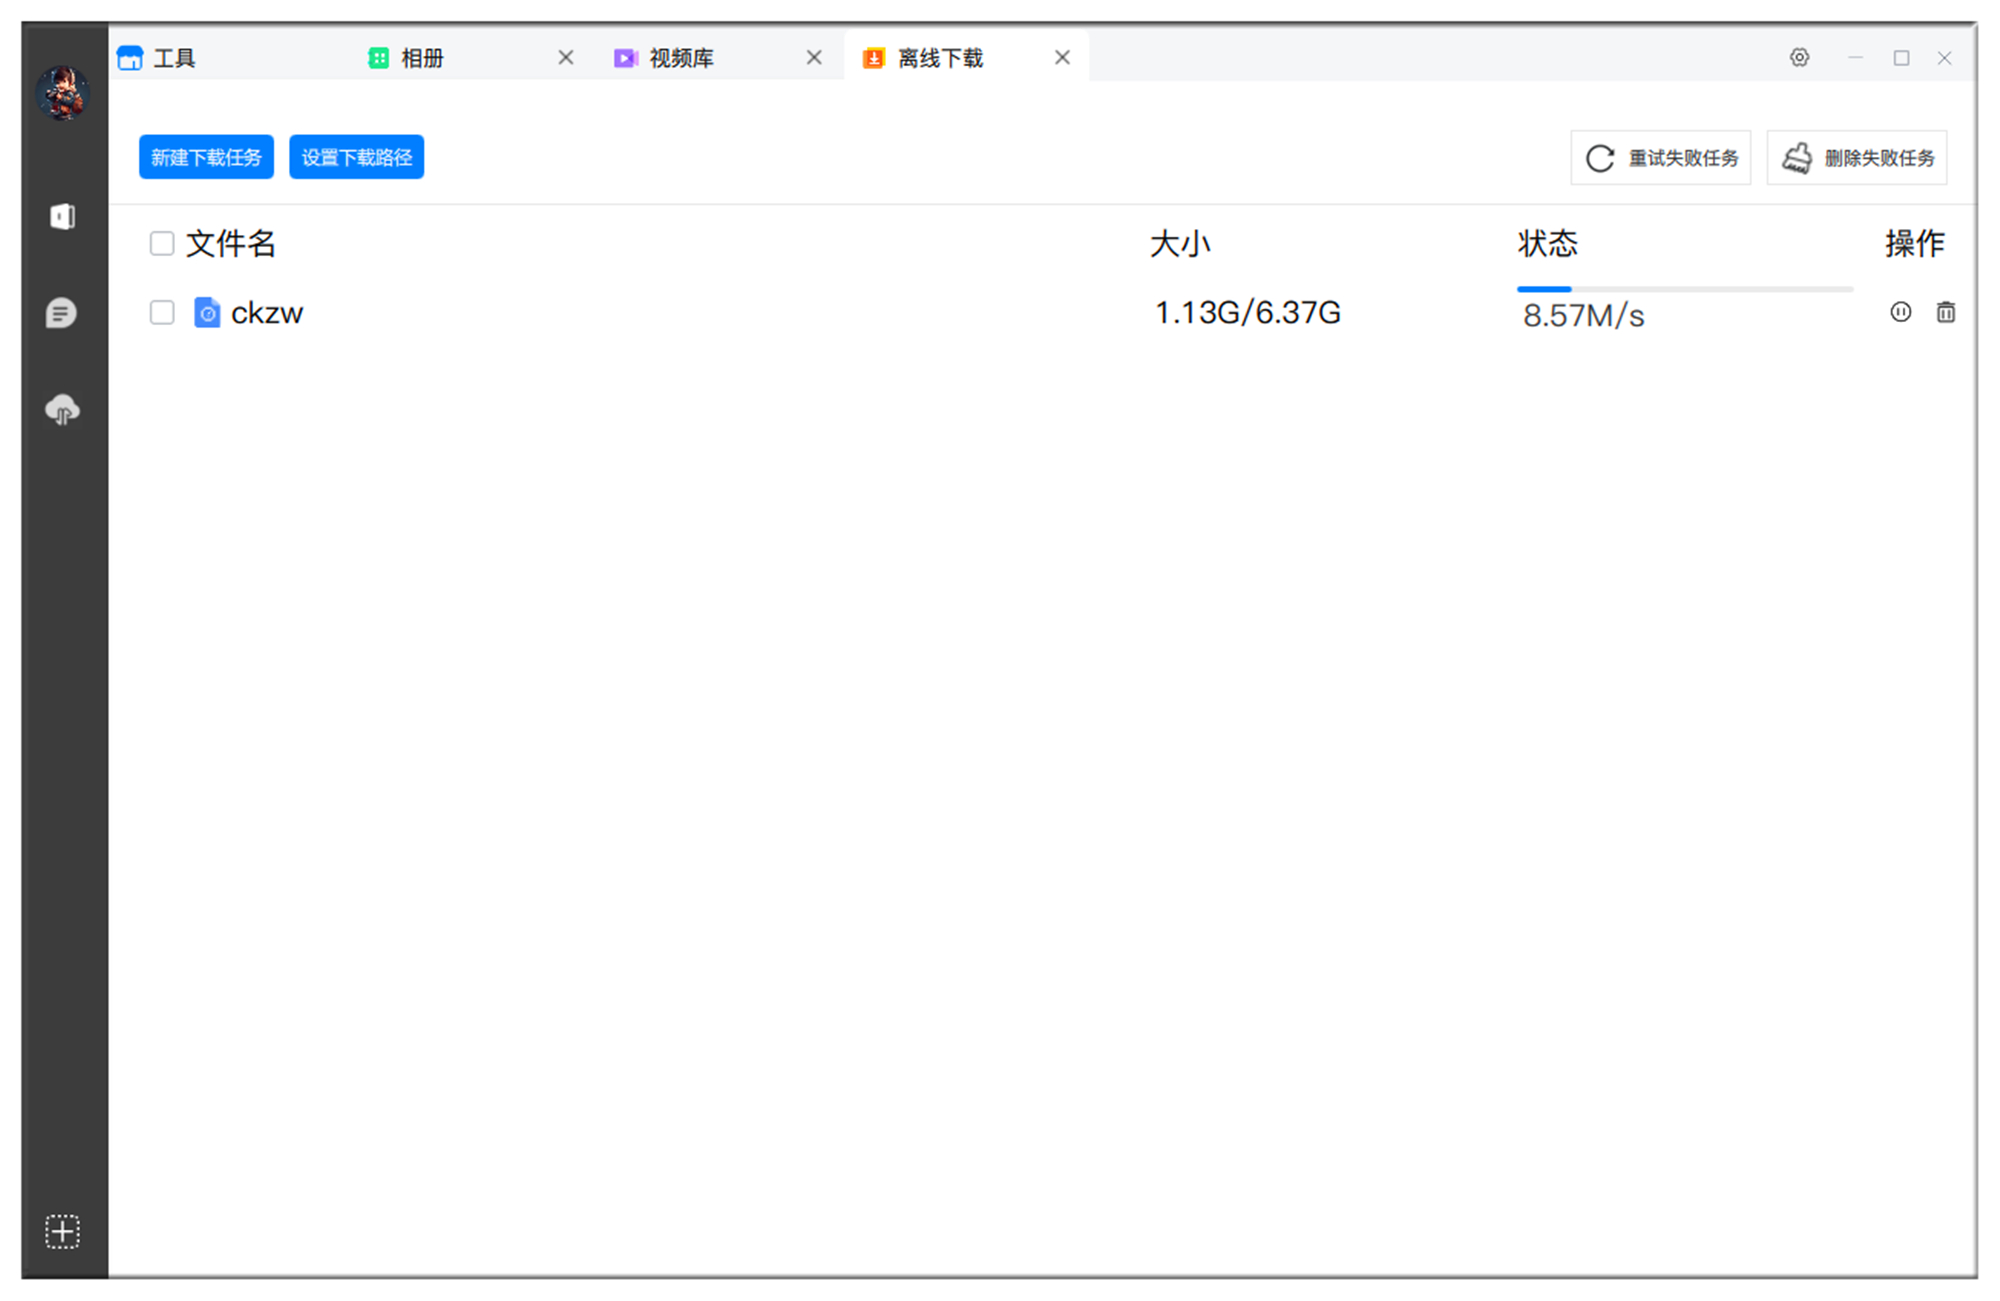Open the settings gear icon

pos(1799,58)
